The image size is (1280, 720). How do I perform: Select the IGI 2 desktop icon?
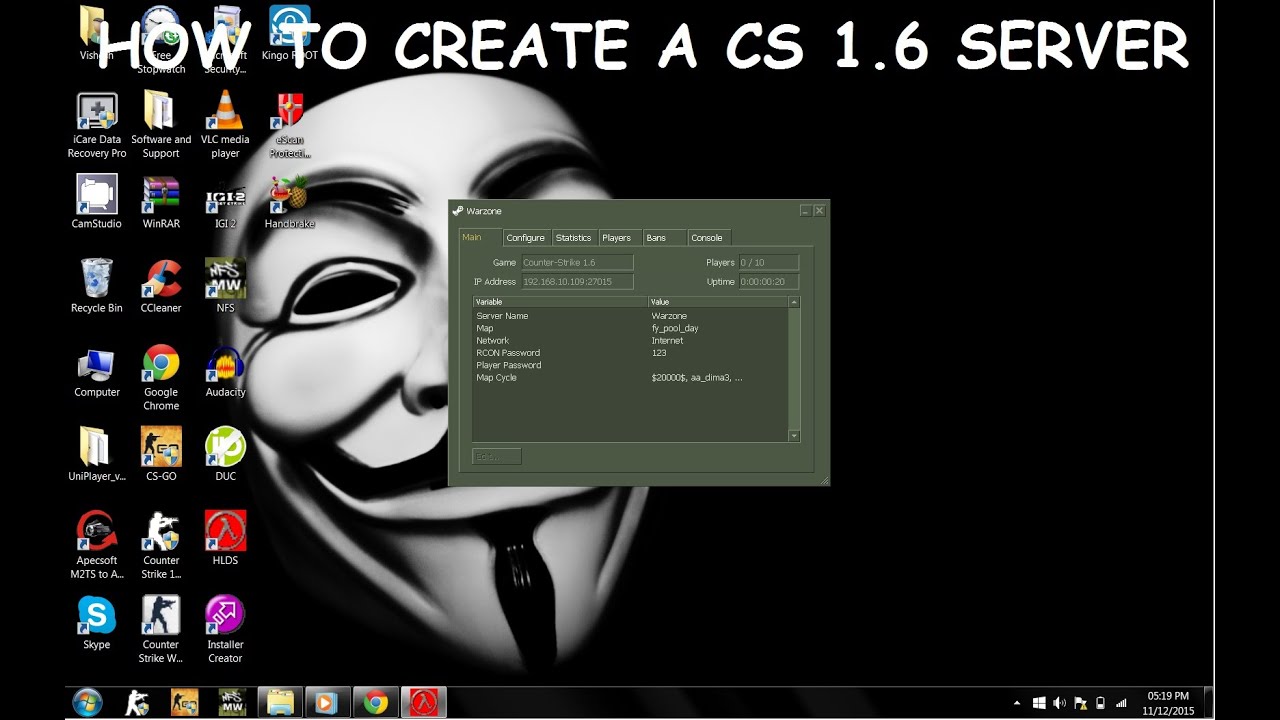click(x=225, y=202)
